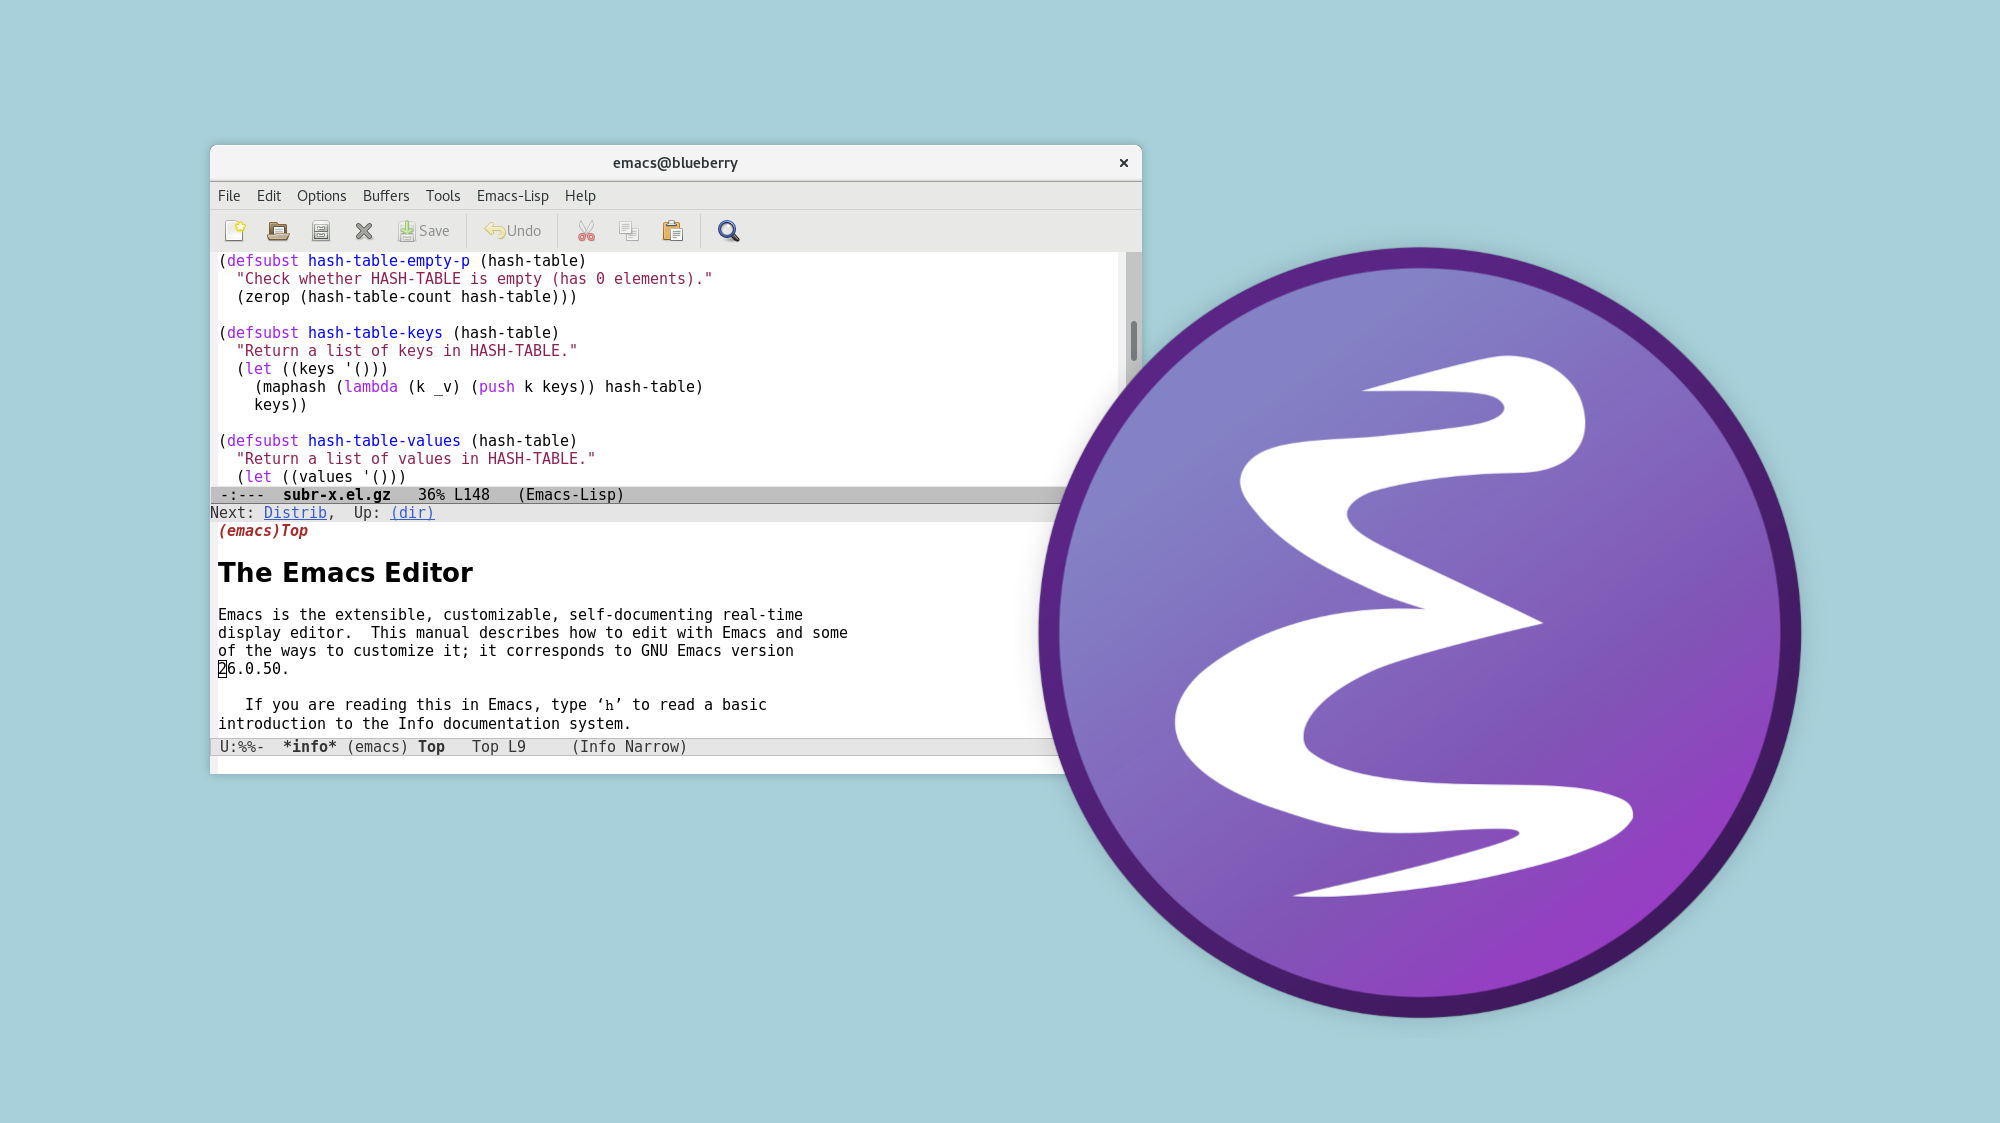
Task: Click the push keyword in the code
Action: coord(497,387)
